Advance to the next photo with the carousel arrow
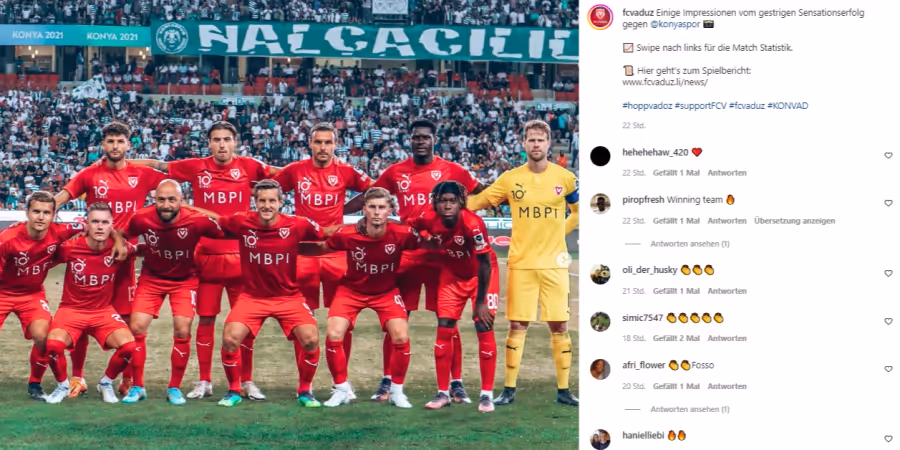 coord(564,260)
